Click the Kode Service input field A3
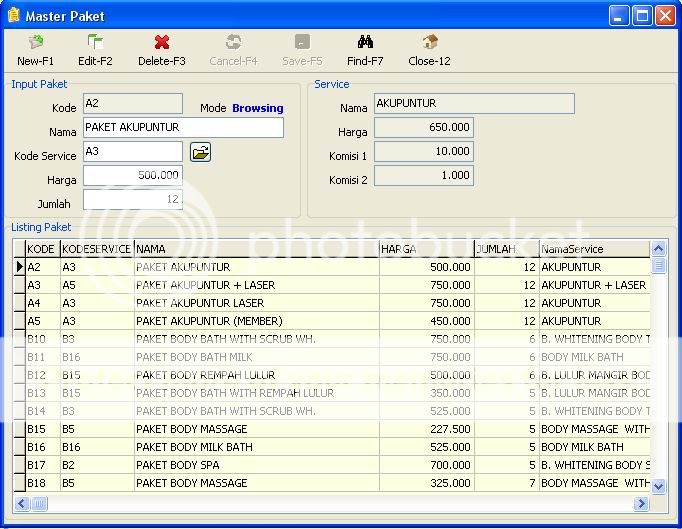 (133, 151)
